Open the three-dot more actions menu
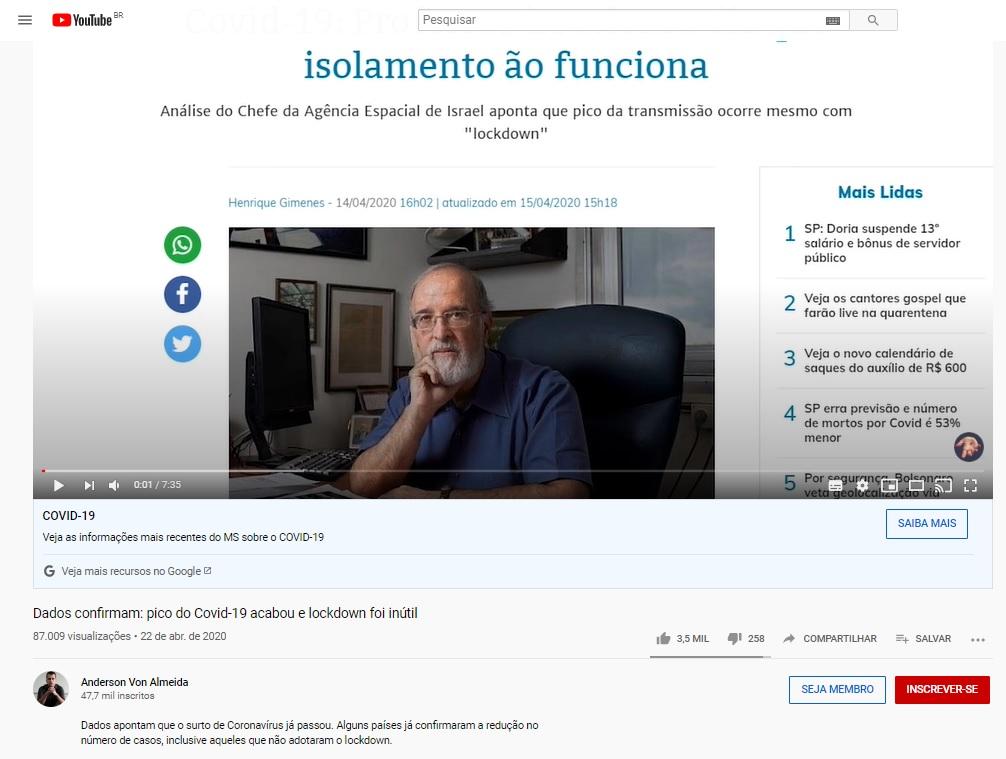1006x759 pixels. click(x=978, y=640)
